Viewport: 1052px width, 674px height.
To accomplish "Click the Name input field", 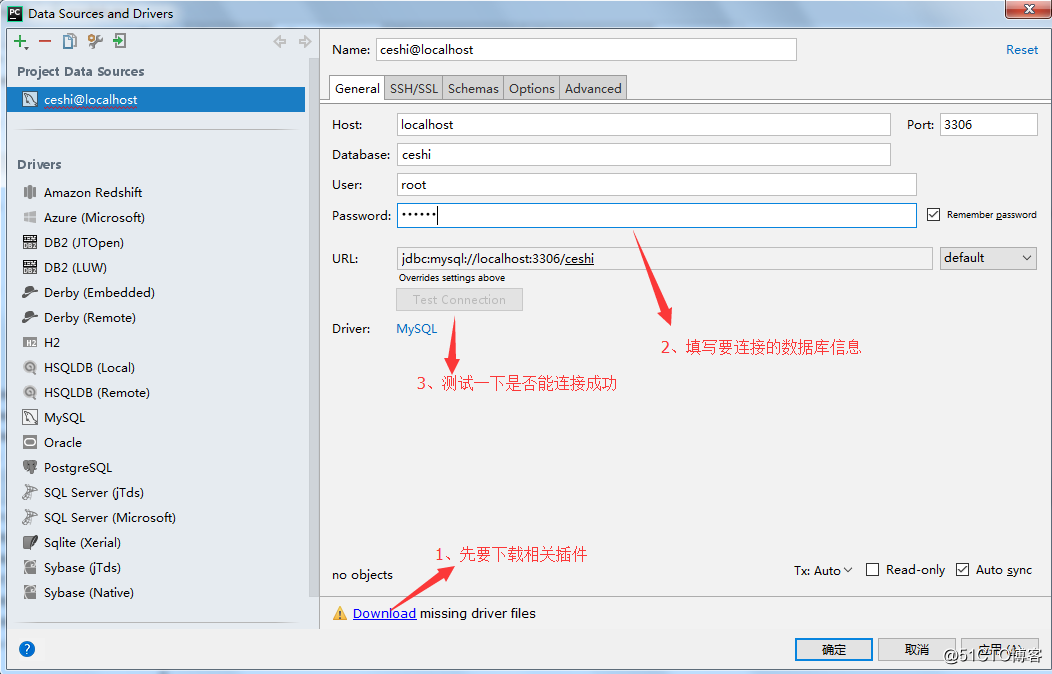I will [586, 50].
